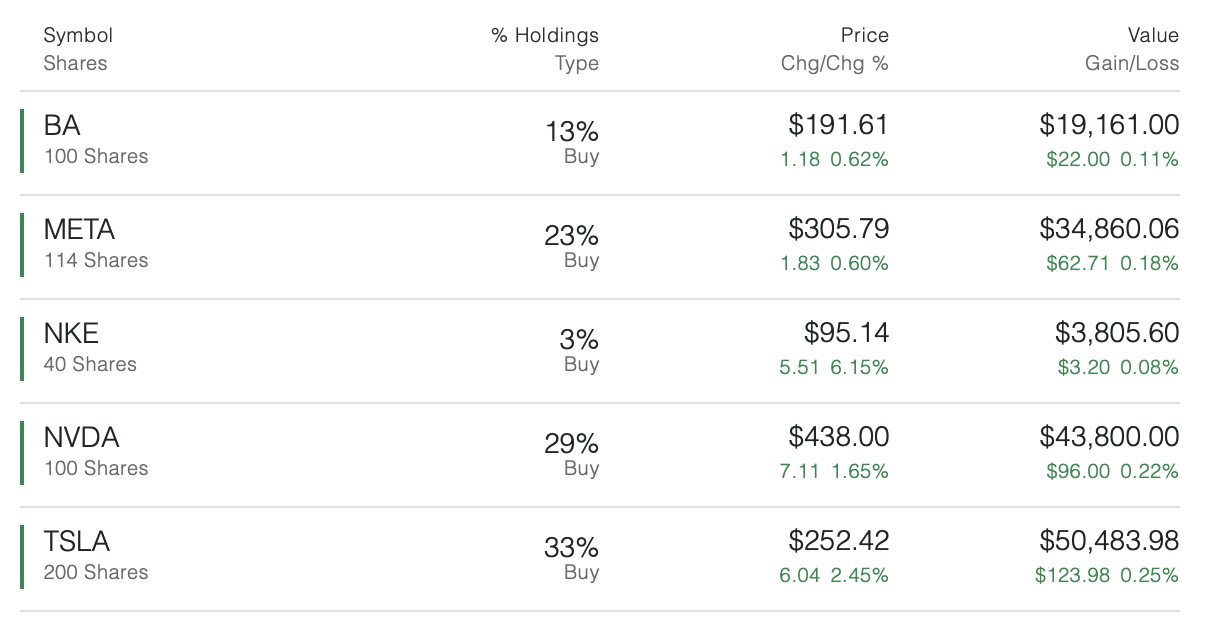Viewport: 1206px width, 634px height.
Task: Click the Chg/Chg % subheader
Action: [x=834, y=64]
